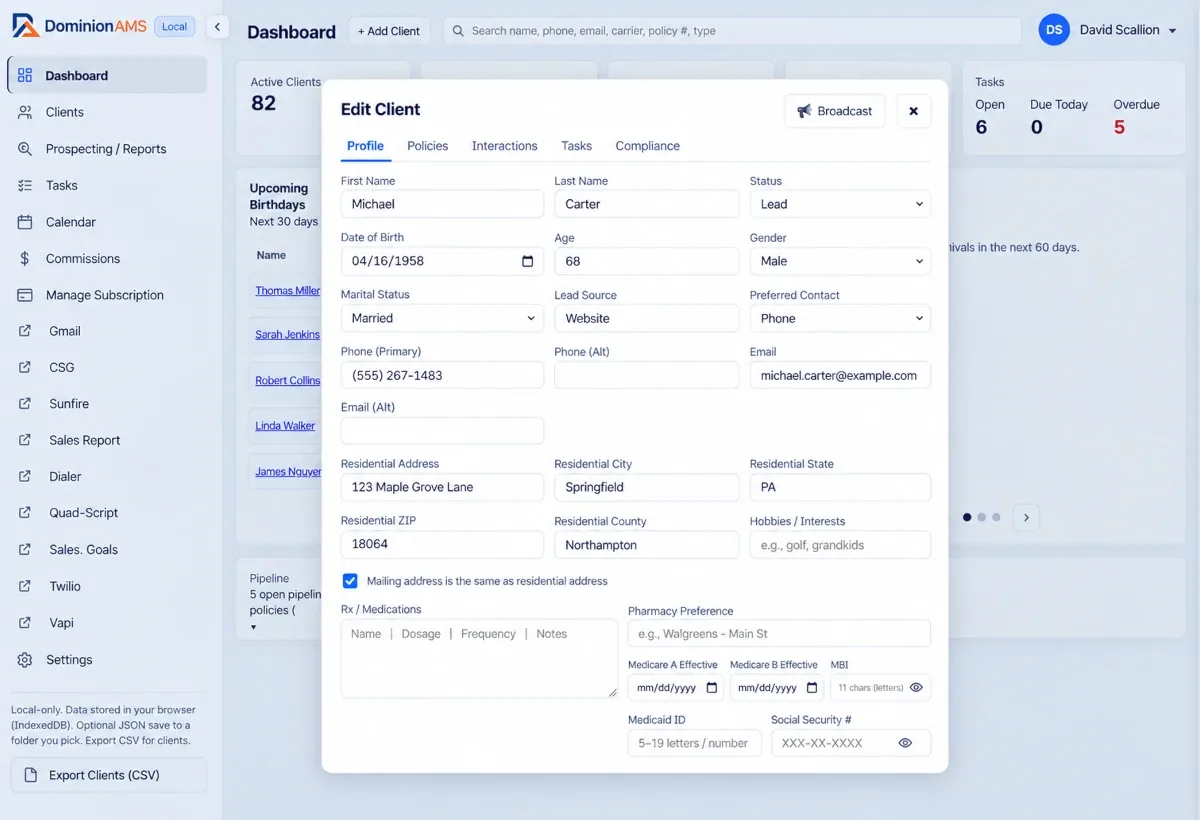The width and height of the screenshot is (1200, 820).
Task: Switch to the Interactions tab
Action: [x=504, y=146]
